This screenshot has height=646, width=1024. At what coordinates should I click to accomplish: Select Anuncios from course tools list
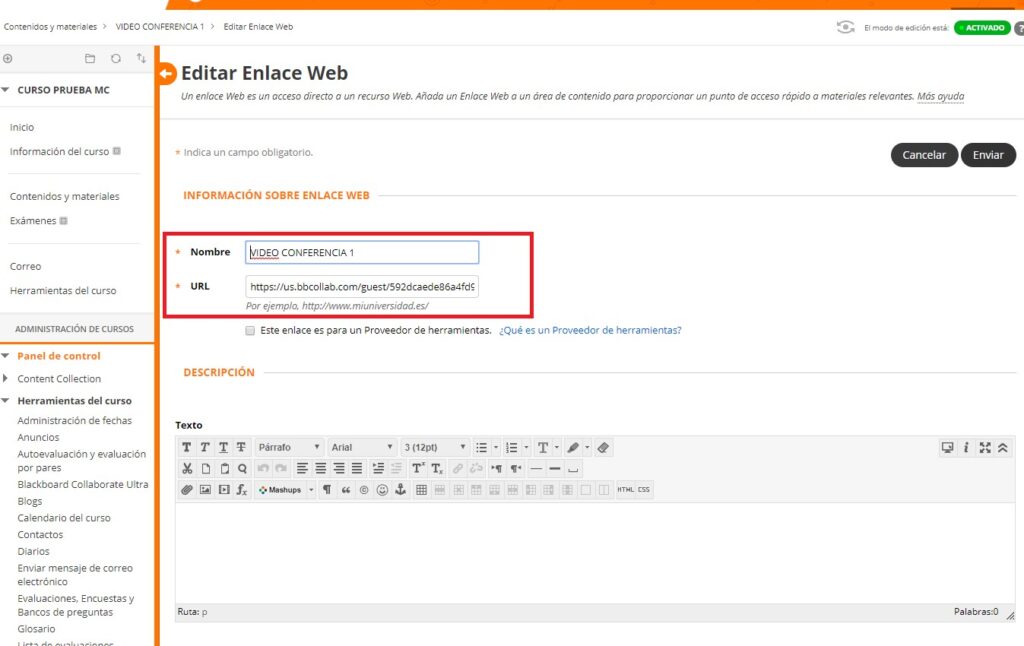point(38,437)
